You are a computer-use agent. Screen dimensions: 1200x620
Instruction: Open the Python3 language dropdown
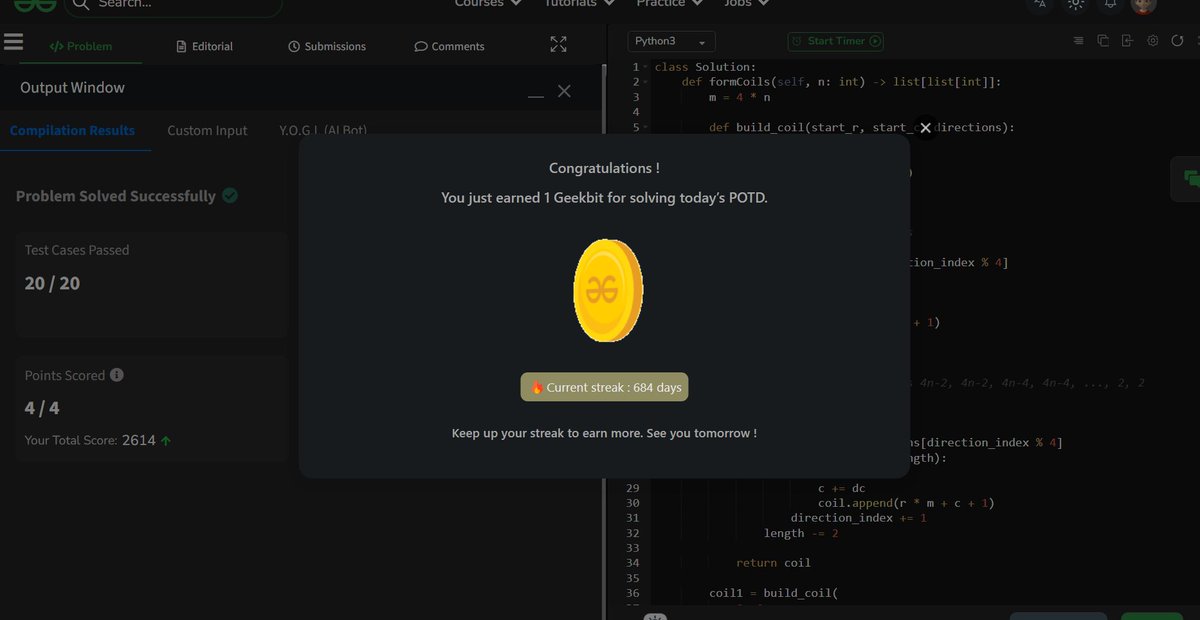click(x=671, y=42)
